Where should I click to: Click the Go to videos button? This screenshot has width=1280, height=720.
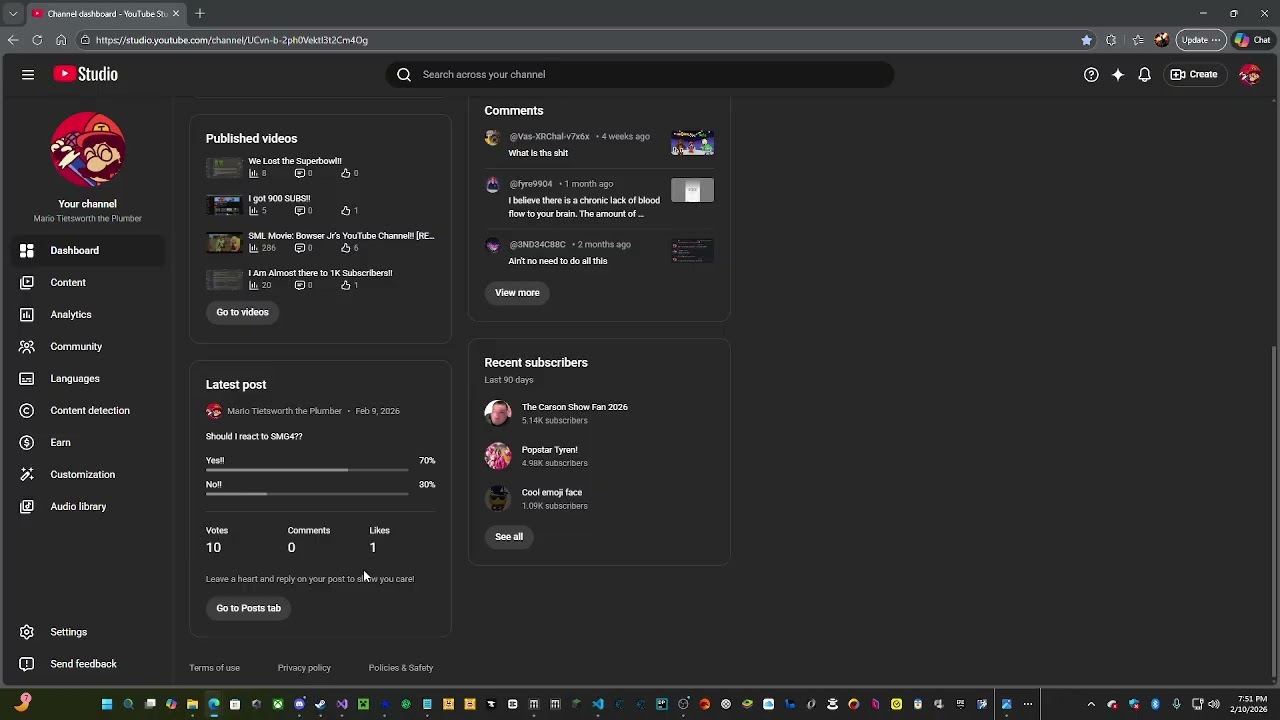pyautogui.click(x=242, y=312)
